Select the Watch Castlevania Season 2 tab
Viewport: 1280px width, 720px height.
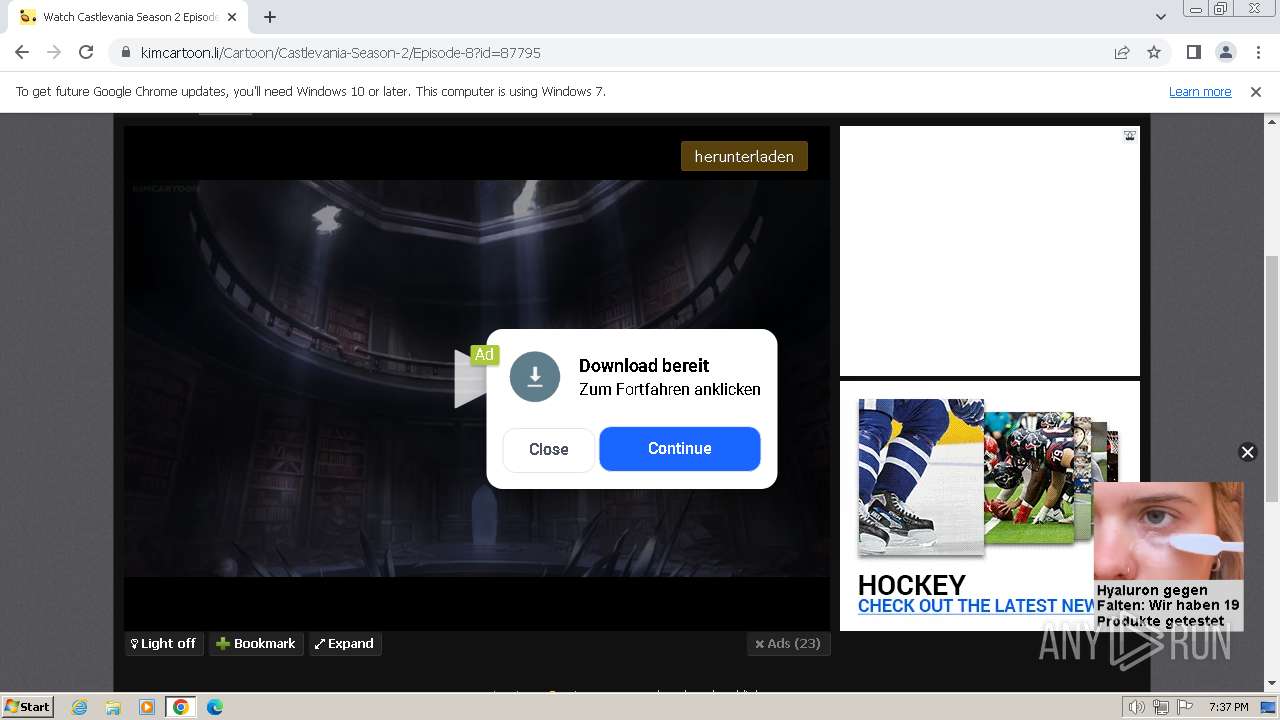pyautogui.click(x=128, y=17)
